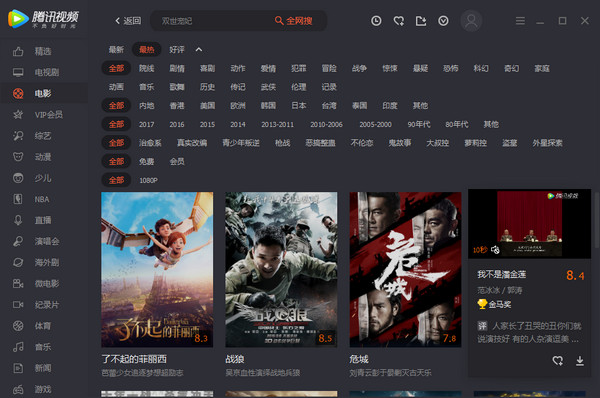This screenshot has width=600, height=398.
Task: Open NBA in sidebar
Action: [42, 199]
